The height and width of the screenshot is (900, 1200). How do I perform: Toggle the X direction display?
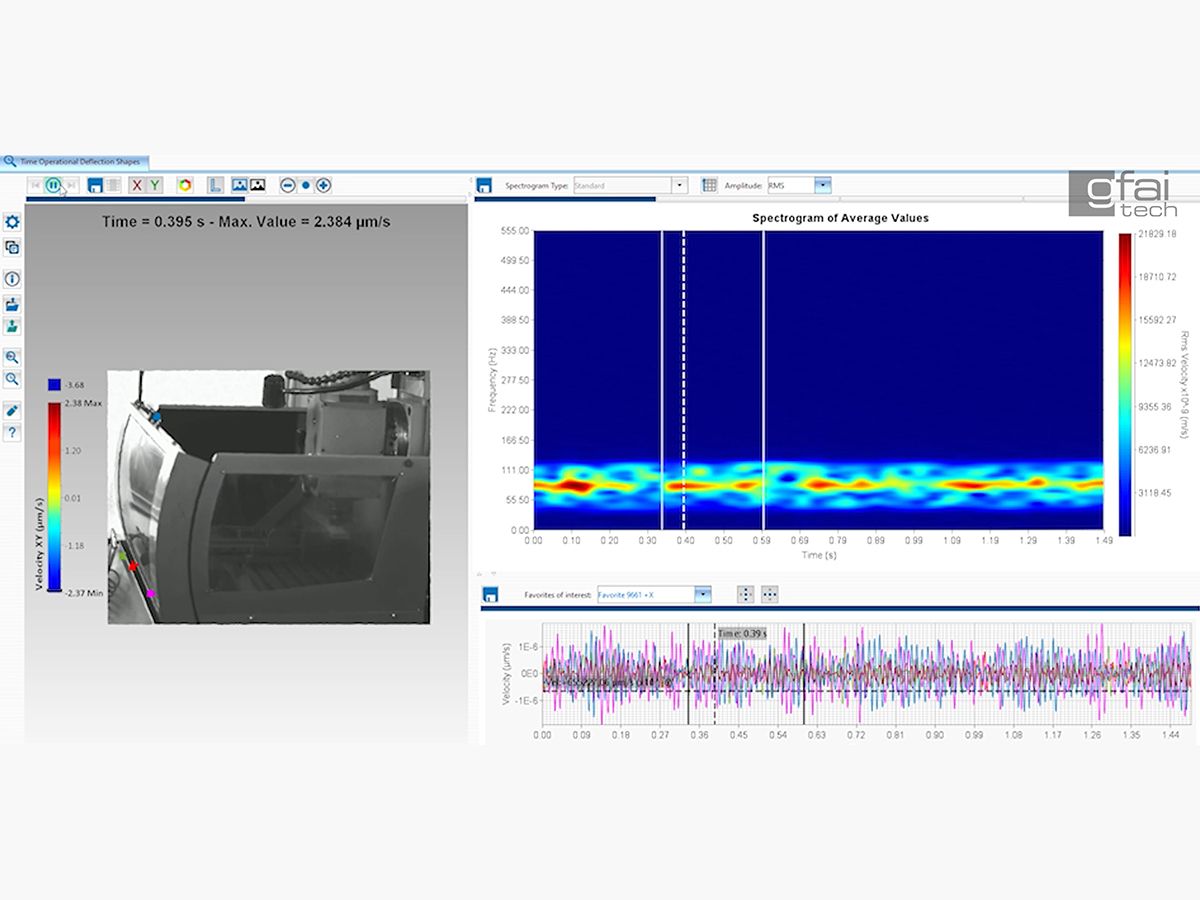(x=137, y=185)
